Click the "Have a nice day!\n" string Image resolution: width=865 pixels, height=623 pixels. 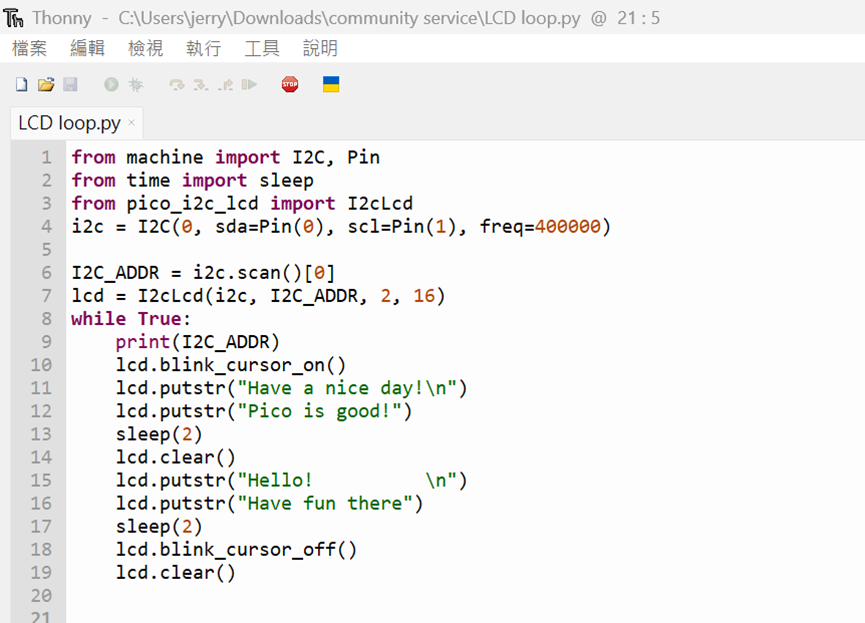tap(347, 388)
